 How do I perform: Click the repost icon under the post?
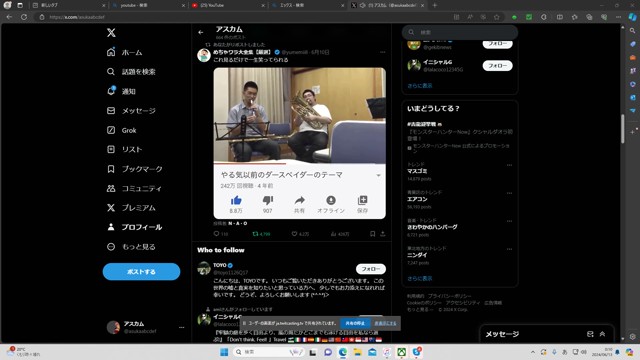pyautogui.click(x=255, y=234)
